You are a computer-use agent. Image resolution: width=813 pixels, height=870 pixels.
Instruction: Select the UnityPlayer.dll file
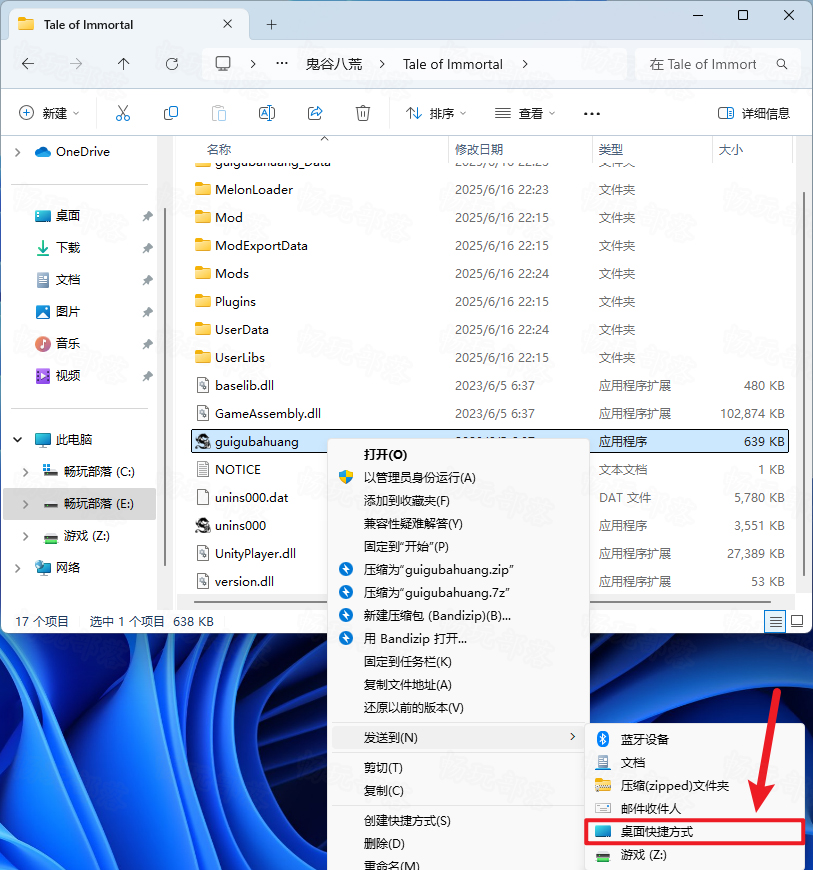255,554
